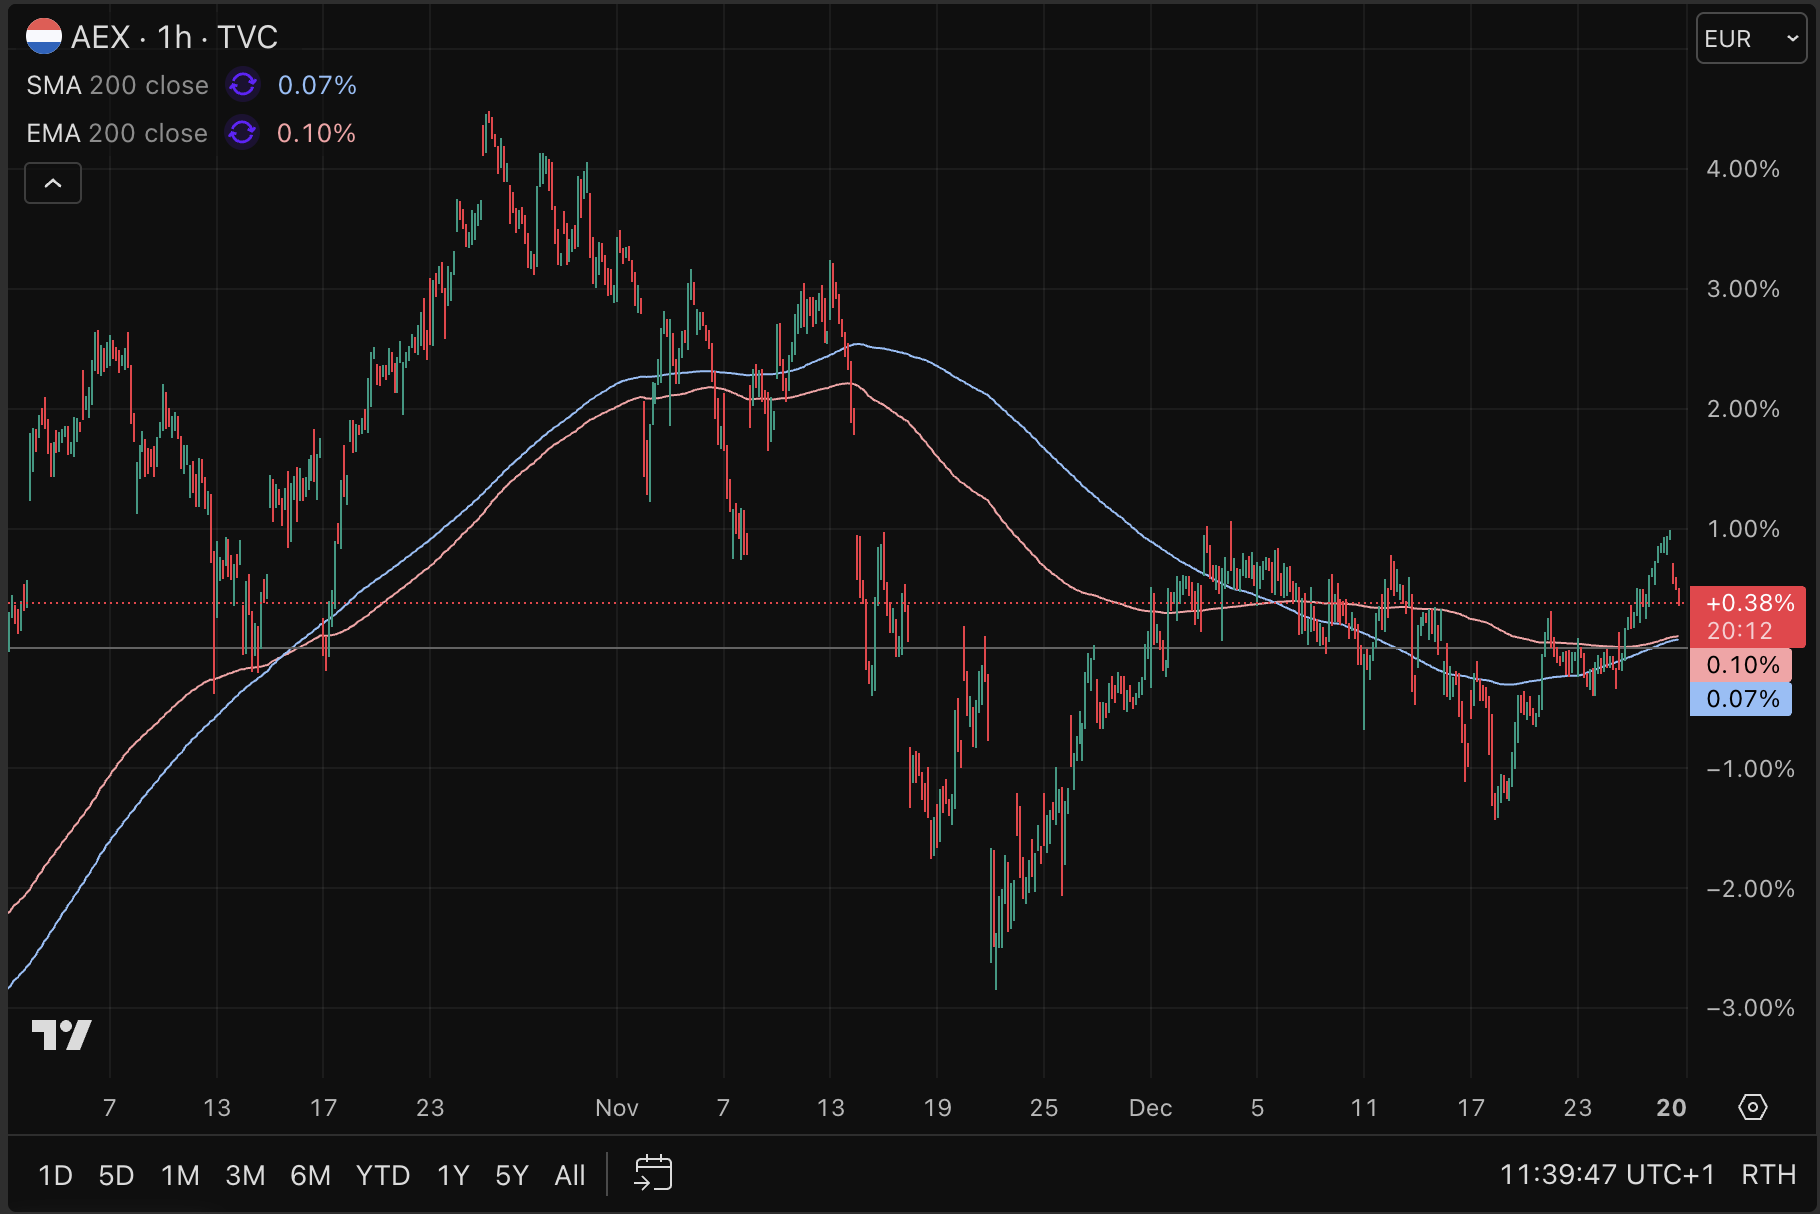Click the SMA 200 refresh indicator icon
This screenshot has width=1820, height=1214.
pyautogui.click(x=242, y=85)
